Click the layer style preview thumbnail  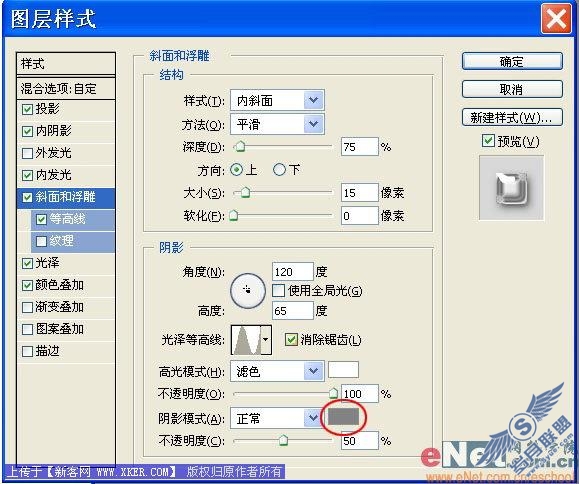[511, 188]
